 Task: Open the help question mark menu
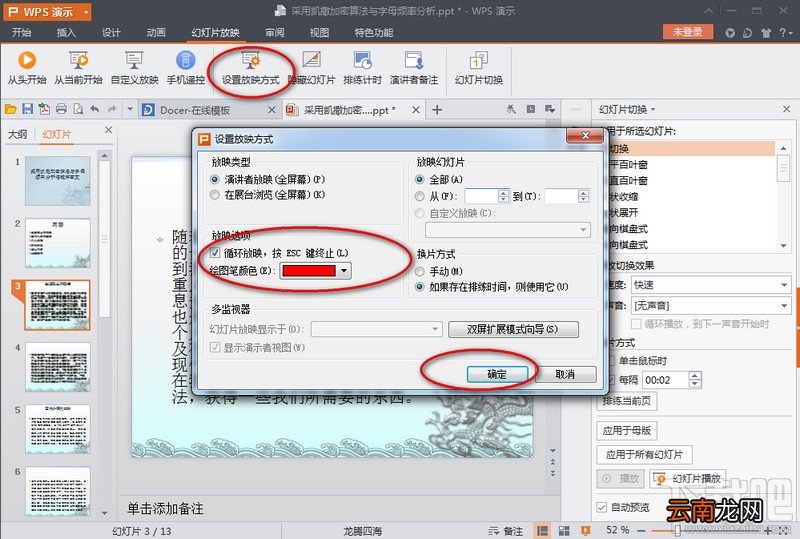786,33
